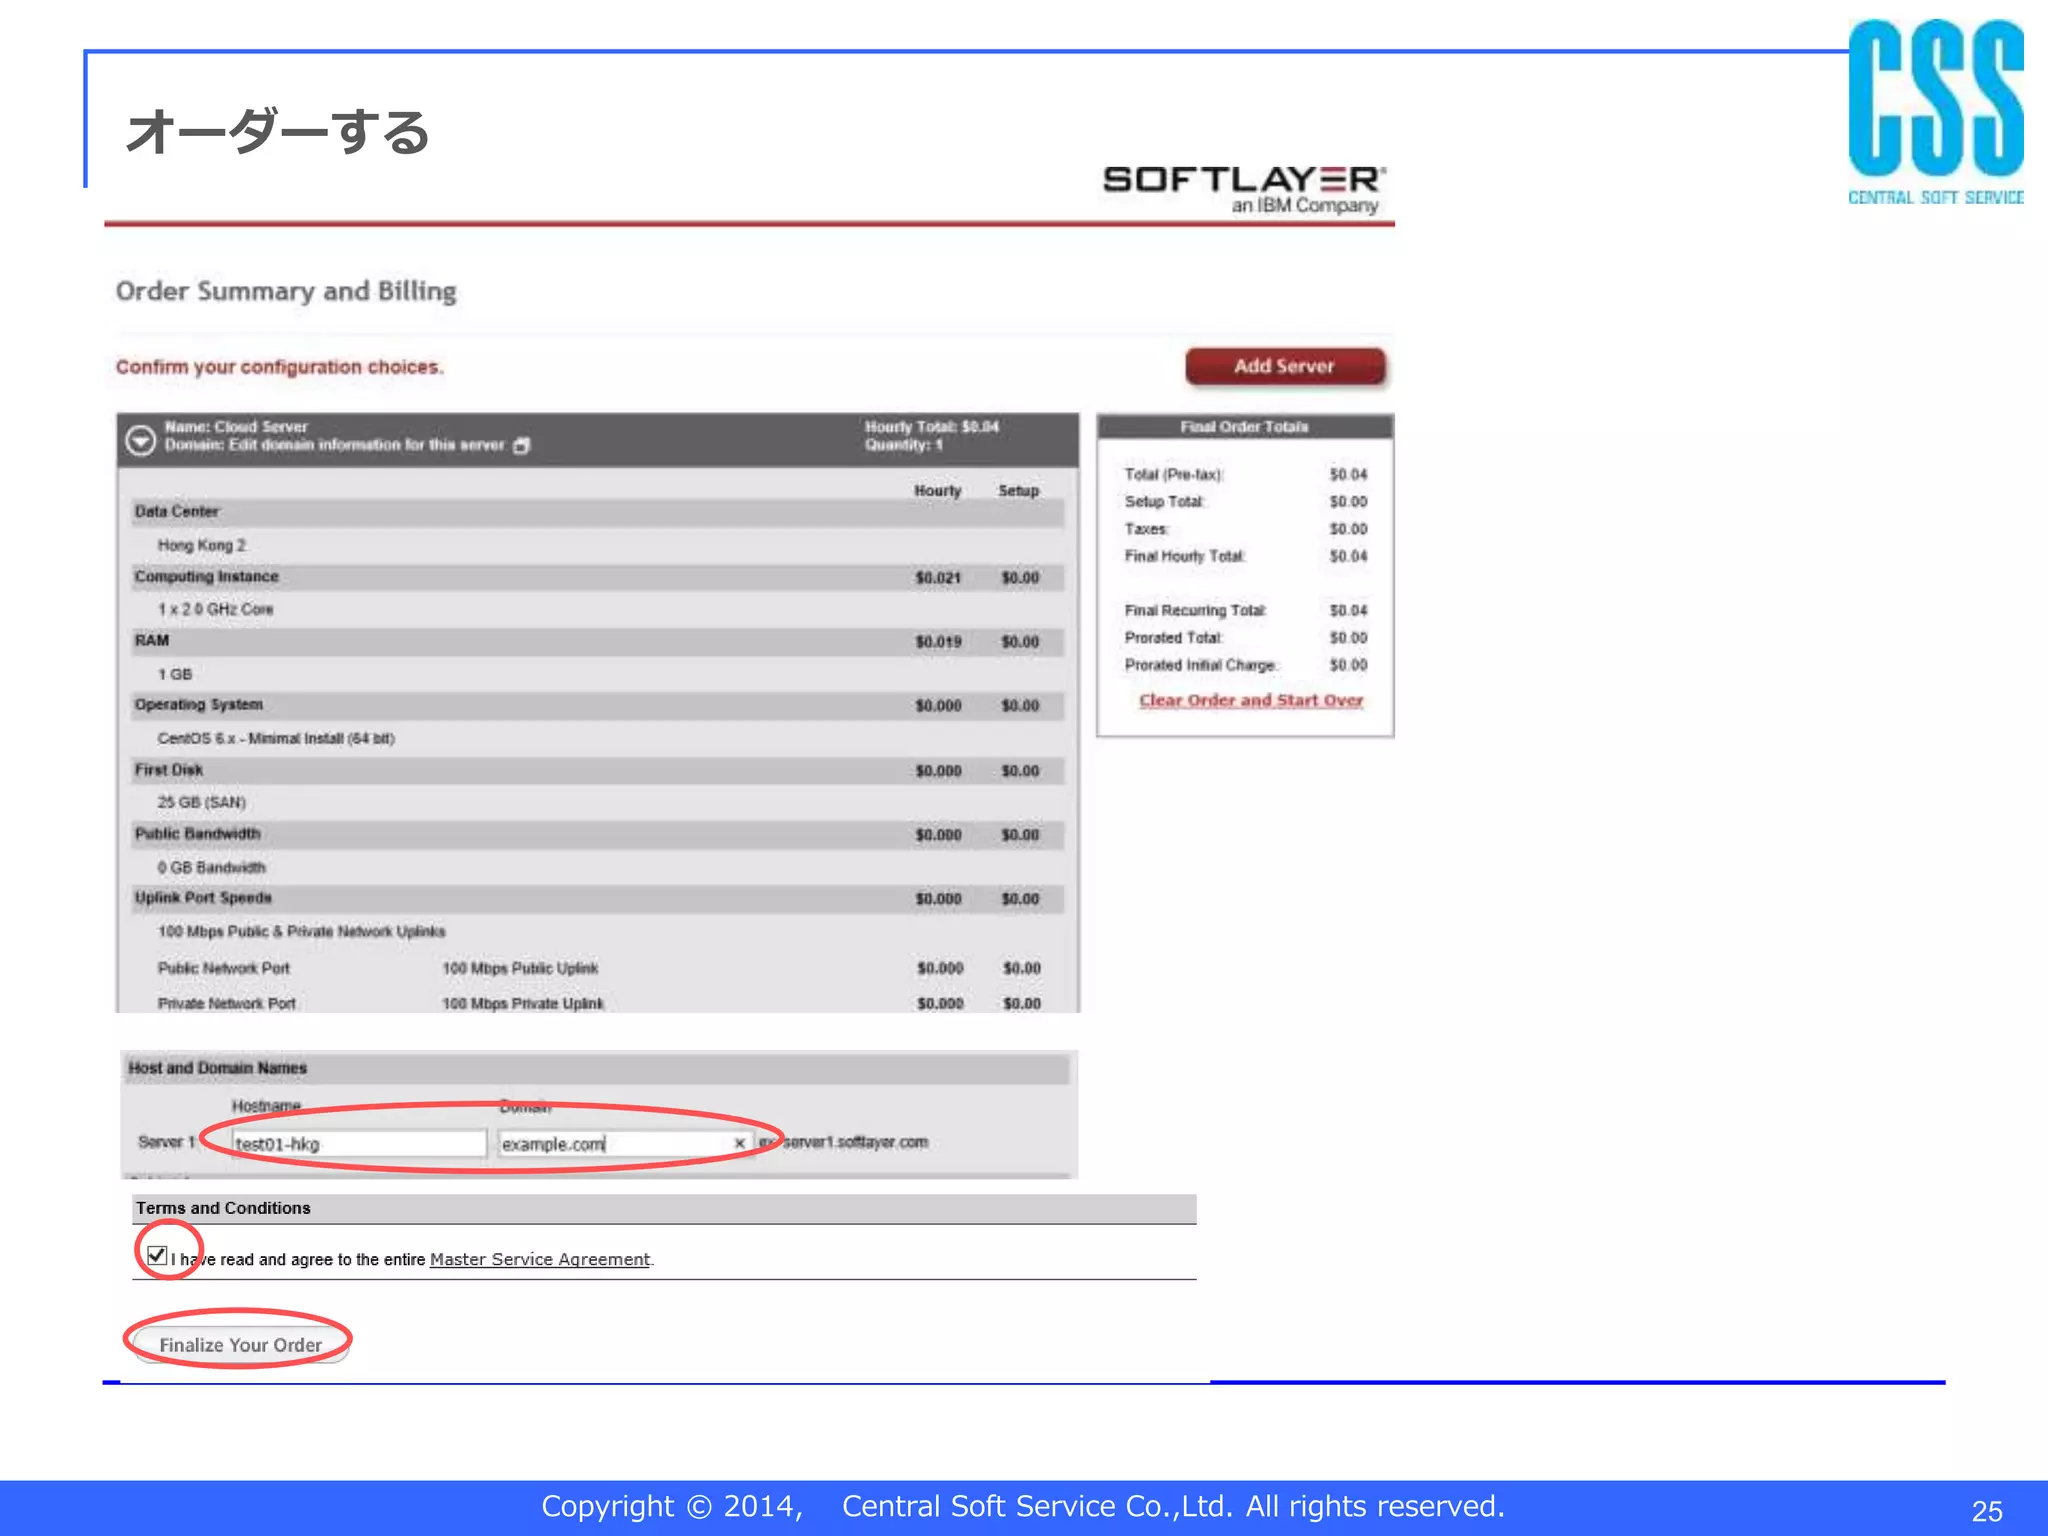Click the Host and Domain Names header
Image resolution: width=2048 pixels, height=1536 pixels.
pos(598,1068)
